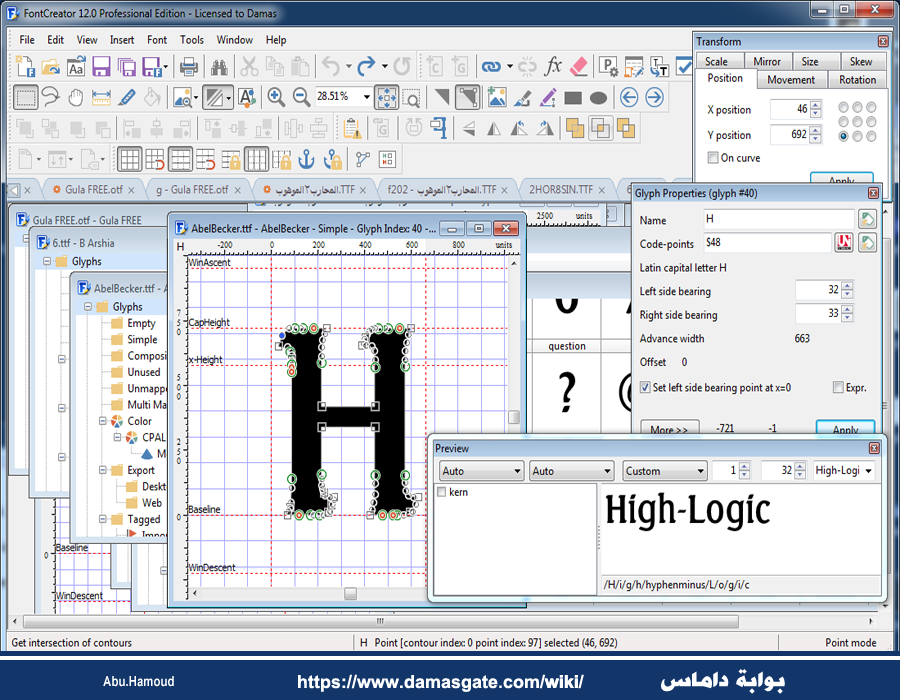
Task: Select the hand pan tool
Action: [x=76, y=98]
